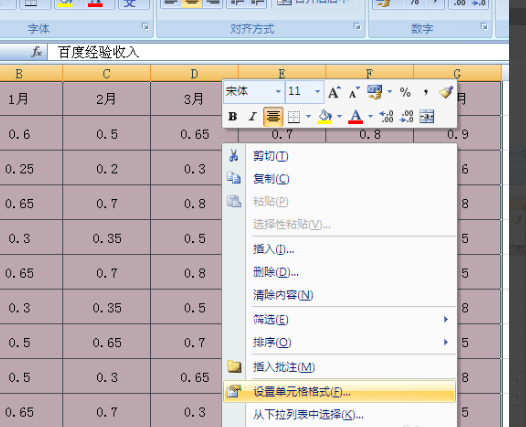Image resolution: width=526 pixels, height=427 pixels.
Task: Click cell containing 1月
Action: point(31,99)
